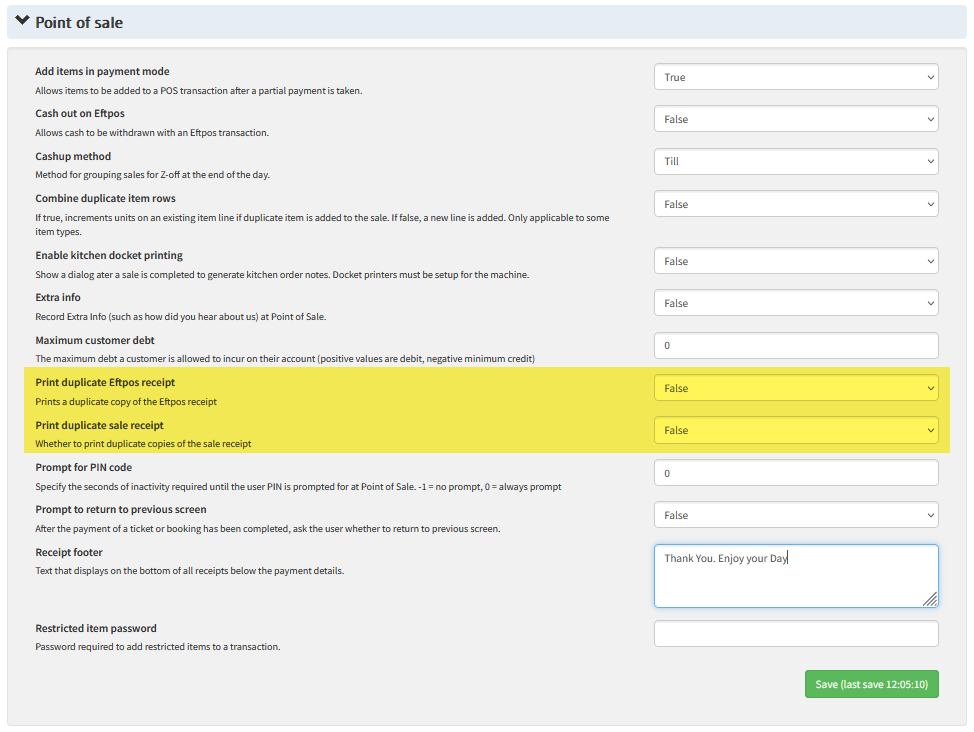Screen dimensions: 974x732
Task: Open Add items in payment mode dropdown
Action: tap(796, 77)
